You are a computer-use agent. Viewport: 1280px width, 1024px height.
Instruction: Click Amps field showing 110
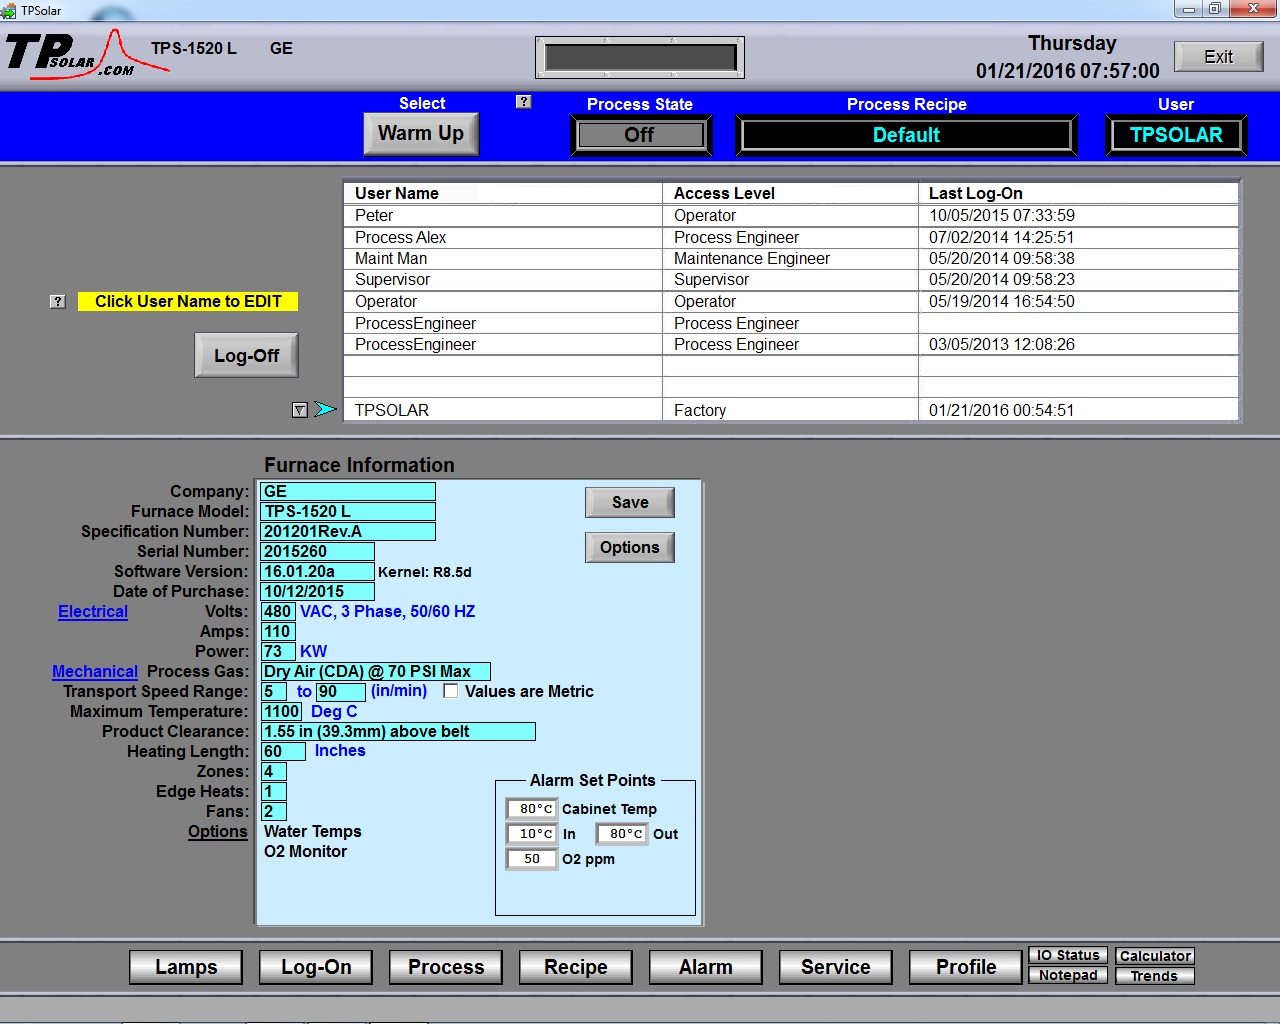(278, 631)
